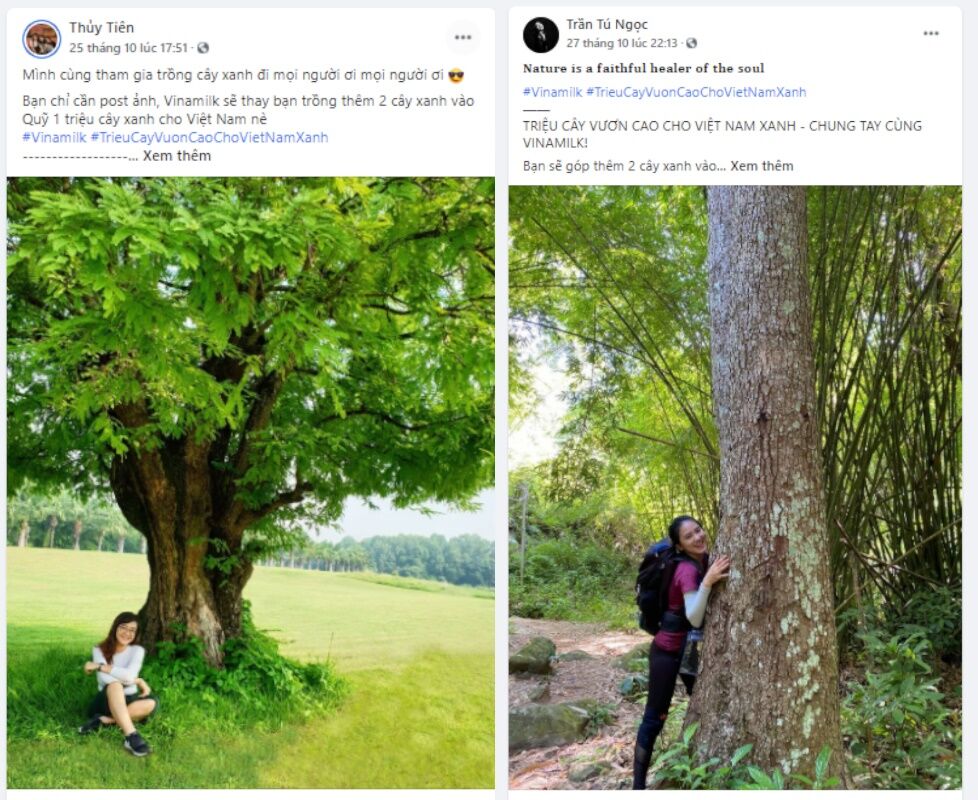978x800 pixels.
Task: Click #TrieuCayVuonCaoChoVietNamXanh in Trần Tú Ngọc's post
Action: click(695, 92)
